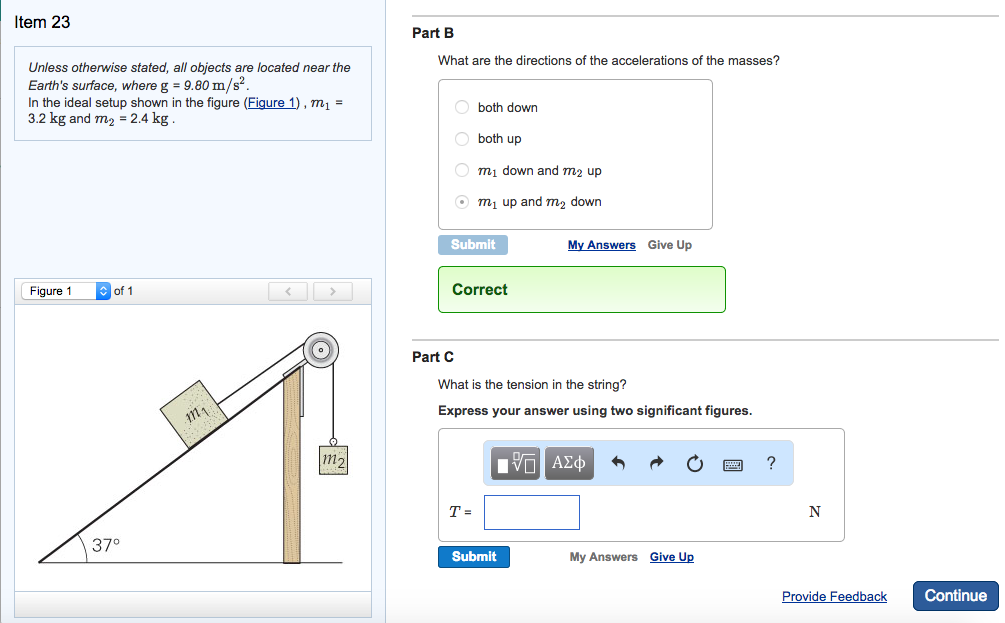Click the Correct feedback banner
Screen dimensions: 1005x623
(581, 289)
